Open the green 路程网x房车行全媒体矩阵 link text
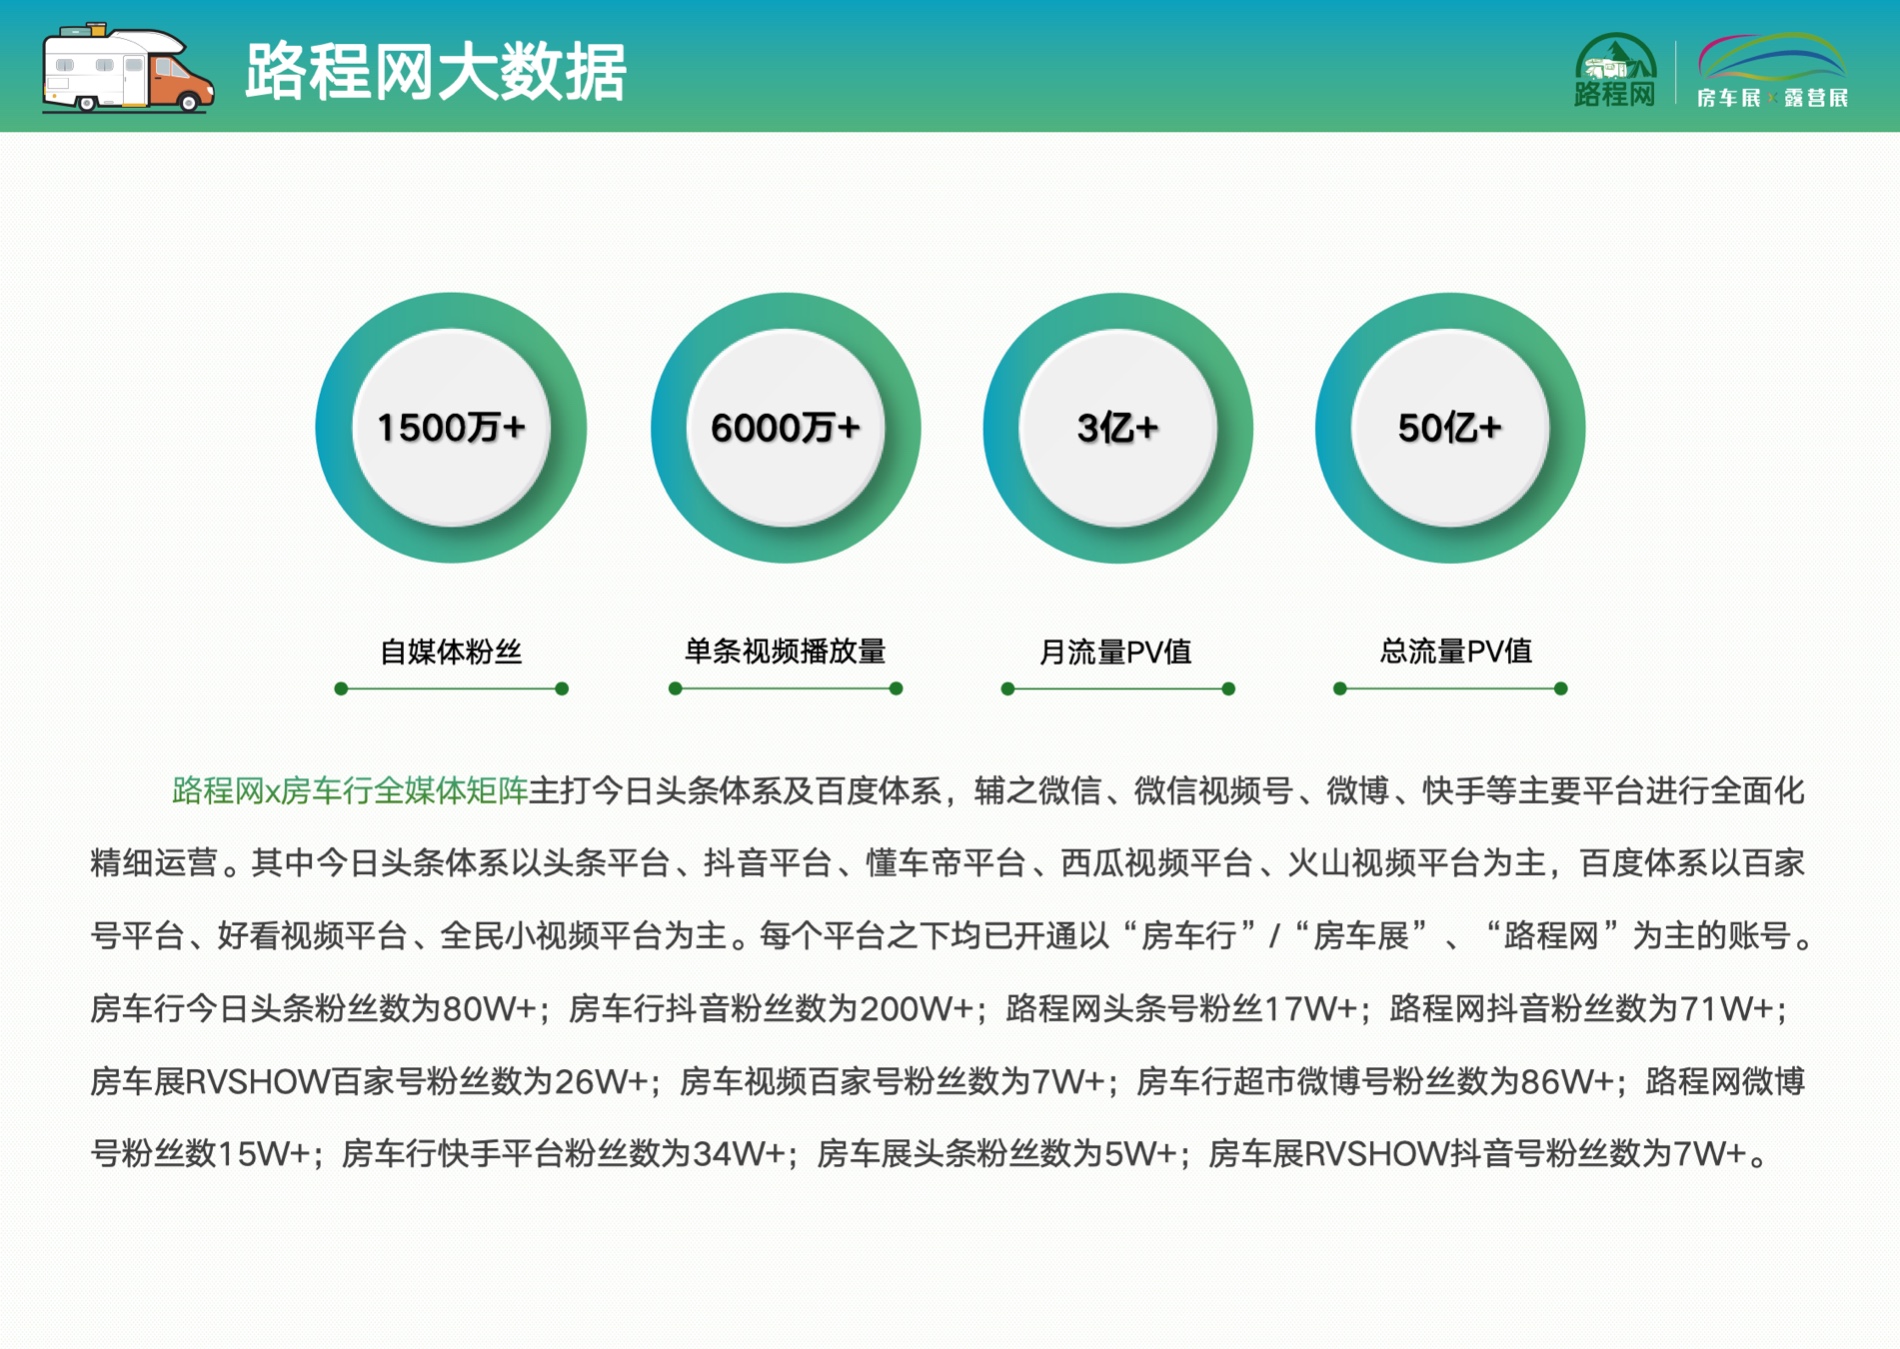The image size is (1900, 1349). pyautogui.click(x=350, y=791)
